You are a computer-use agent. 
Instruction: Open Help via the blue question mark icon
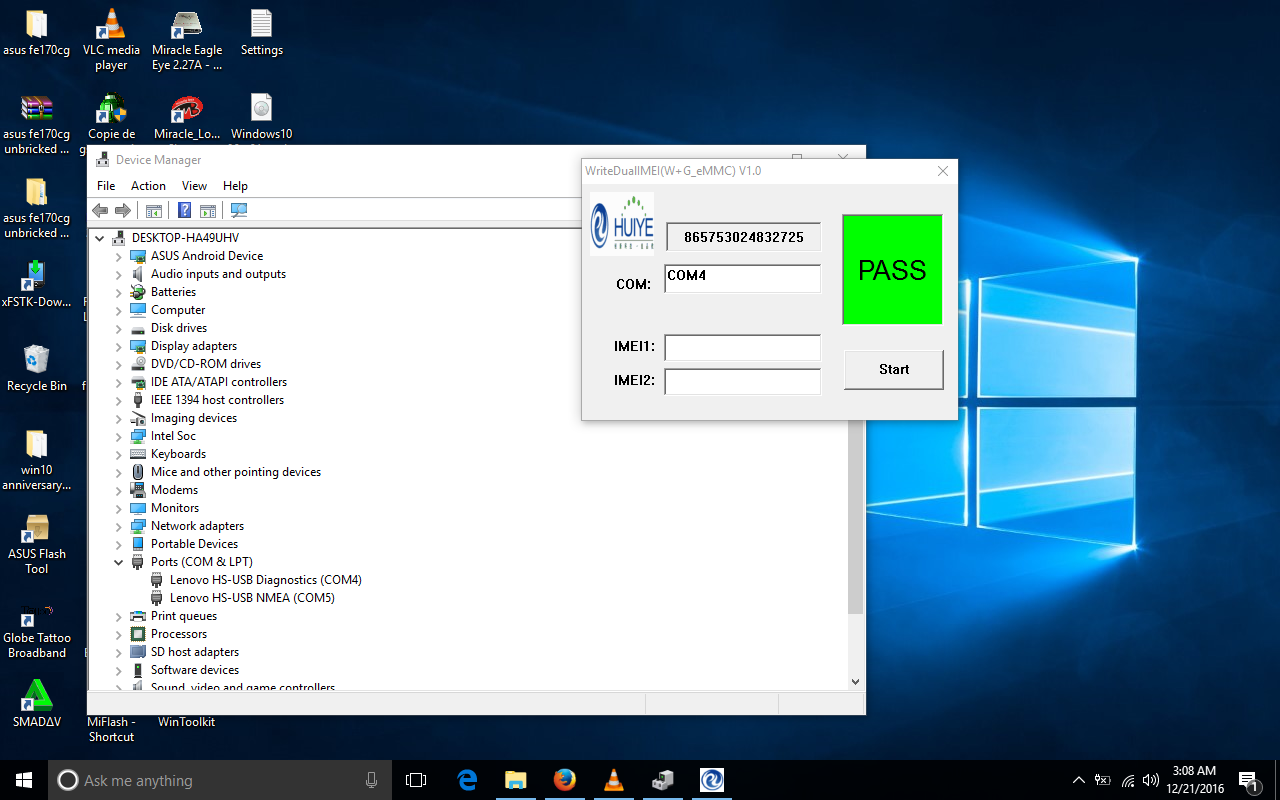(x=184, y=210)
